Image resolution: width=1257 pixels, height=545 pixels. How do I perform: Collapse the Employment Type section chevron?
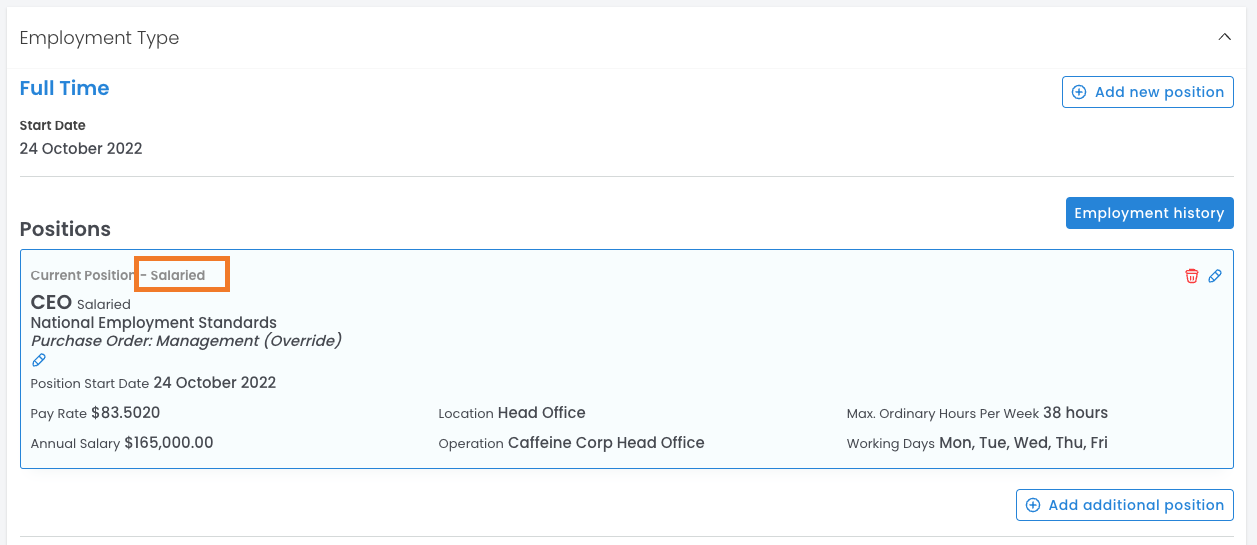pos(1224,37)
